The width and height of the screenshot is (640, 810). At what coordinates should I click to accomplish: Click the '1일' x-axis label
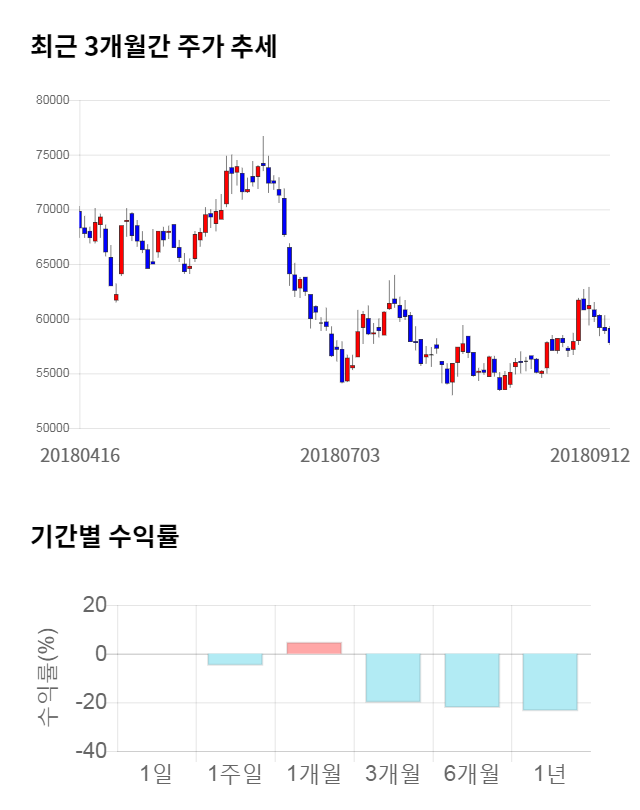(156, 773)
